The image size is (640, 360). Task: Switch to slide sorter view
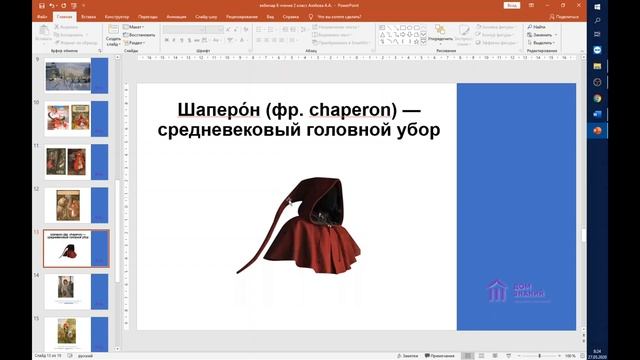click(482, 356)
